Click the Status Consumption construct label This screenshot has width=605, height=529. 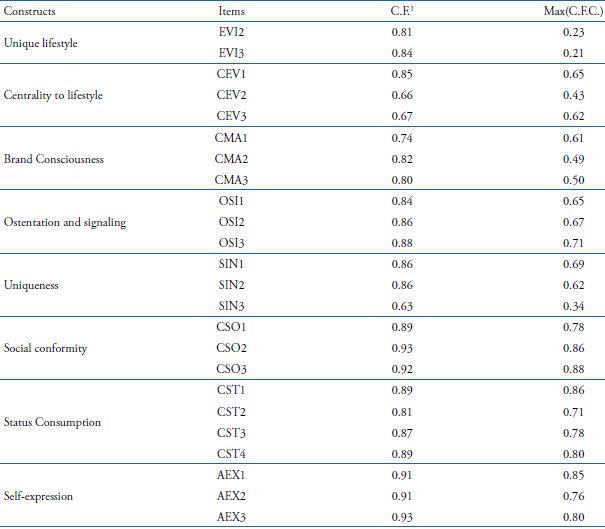(x=53, y=422)
